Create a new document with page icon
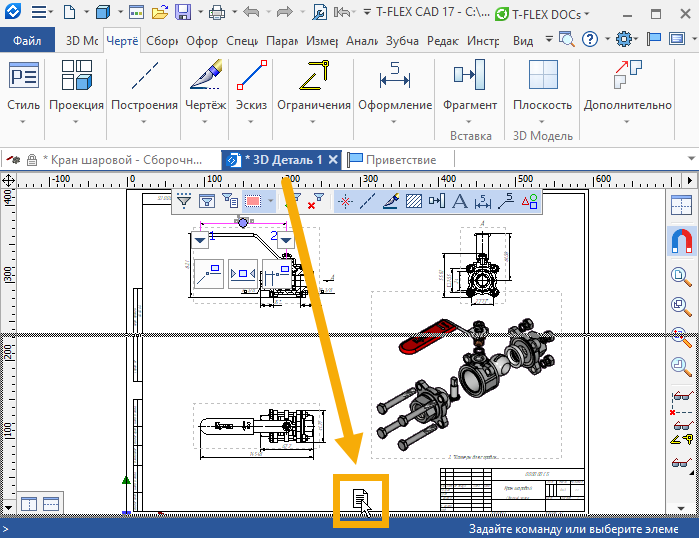 click(x=70, y=12)
